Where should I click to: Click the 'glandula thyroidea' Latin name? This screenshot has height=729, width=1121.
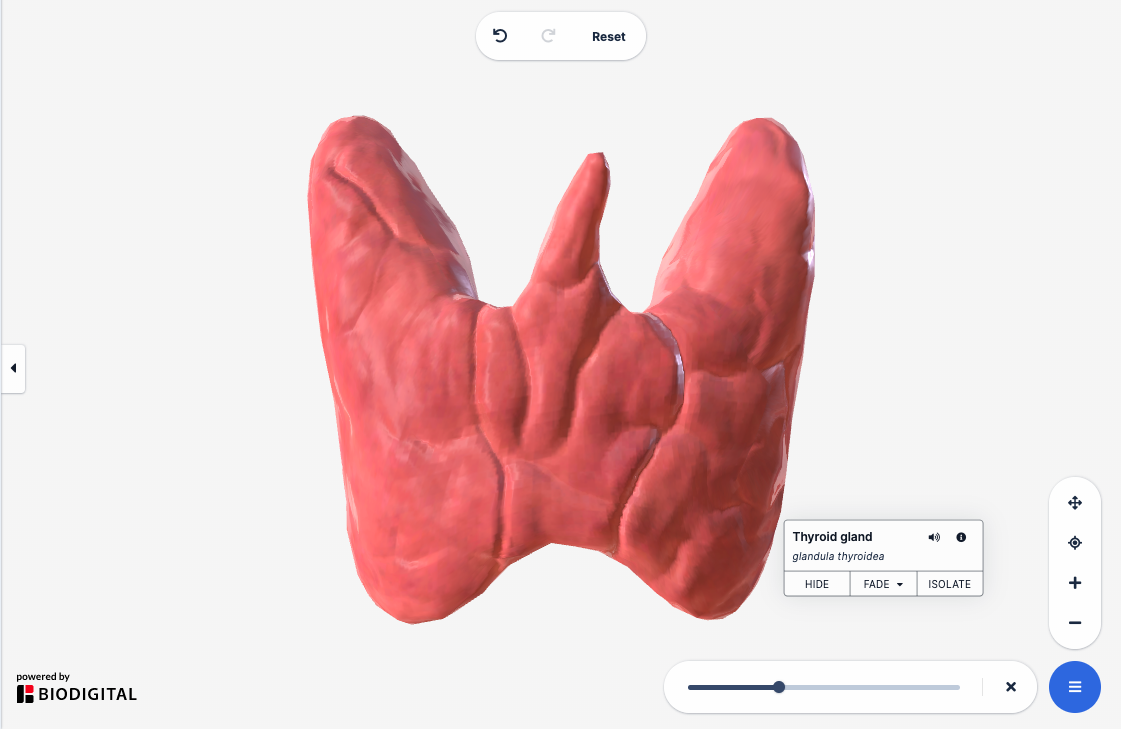point(838,556)
